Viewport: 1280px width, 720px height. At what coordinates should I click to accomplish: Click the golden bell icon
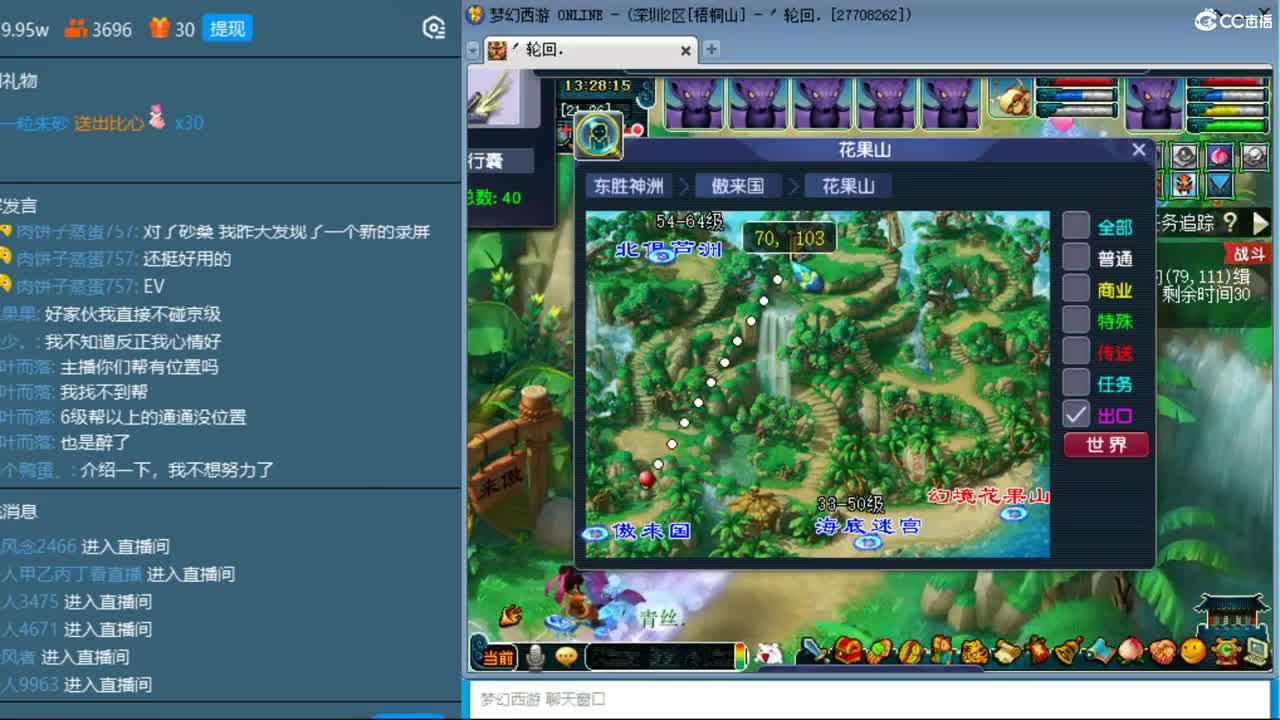1067,652
